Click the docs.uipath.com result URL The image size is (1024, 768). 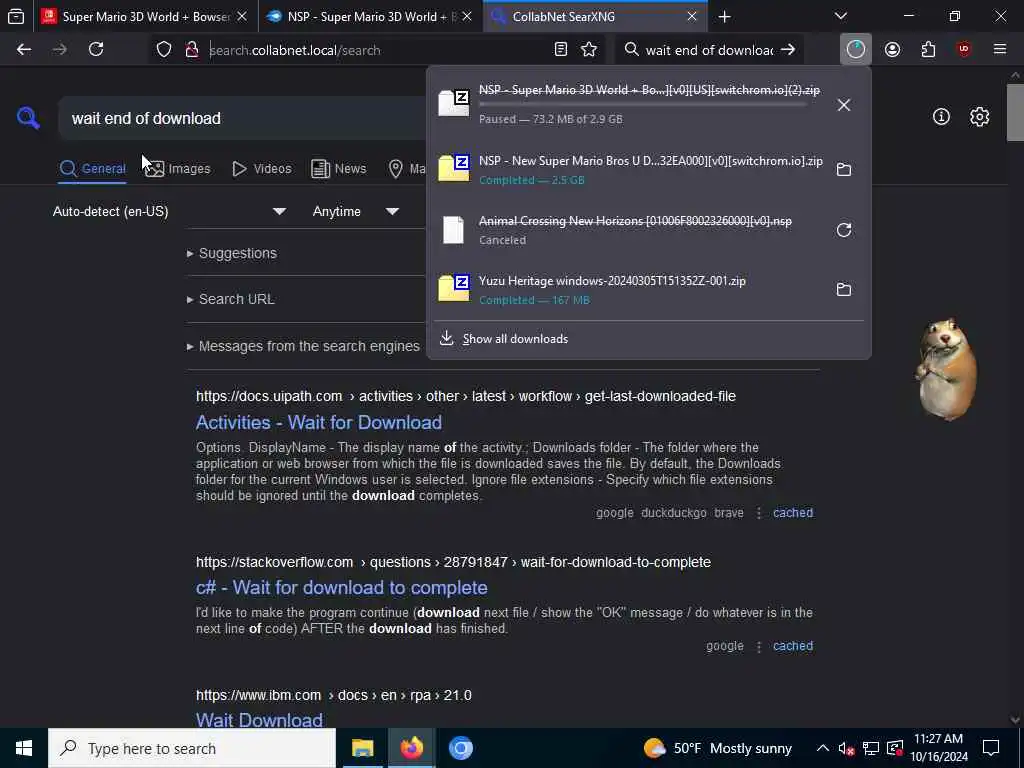pyautogui.click(x=466, y=396)
